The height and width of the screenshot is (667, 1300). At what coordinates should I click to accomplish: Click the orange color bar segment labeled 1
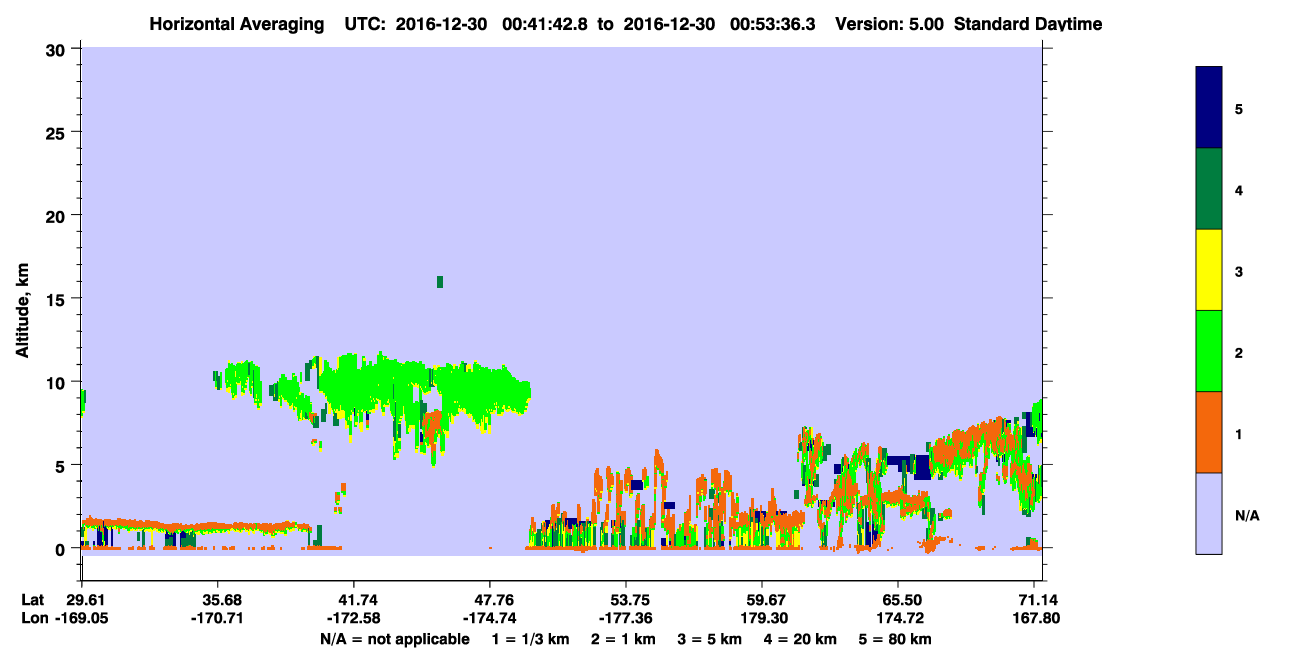pyautogui.click(x=1208, y=432)
